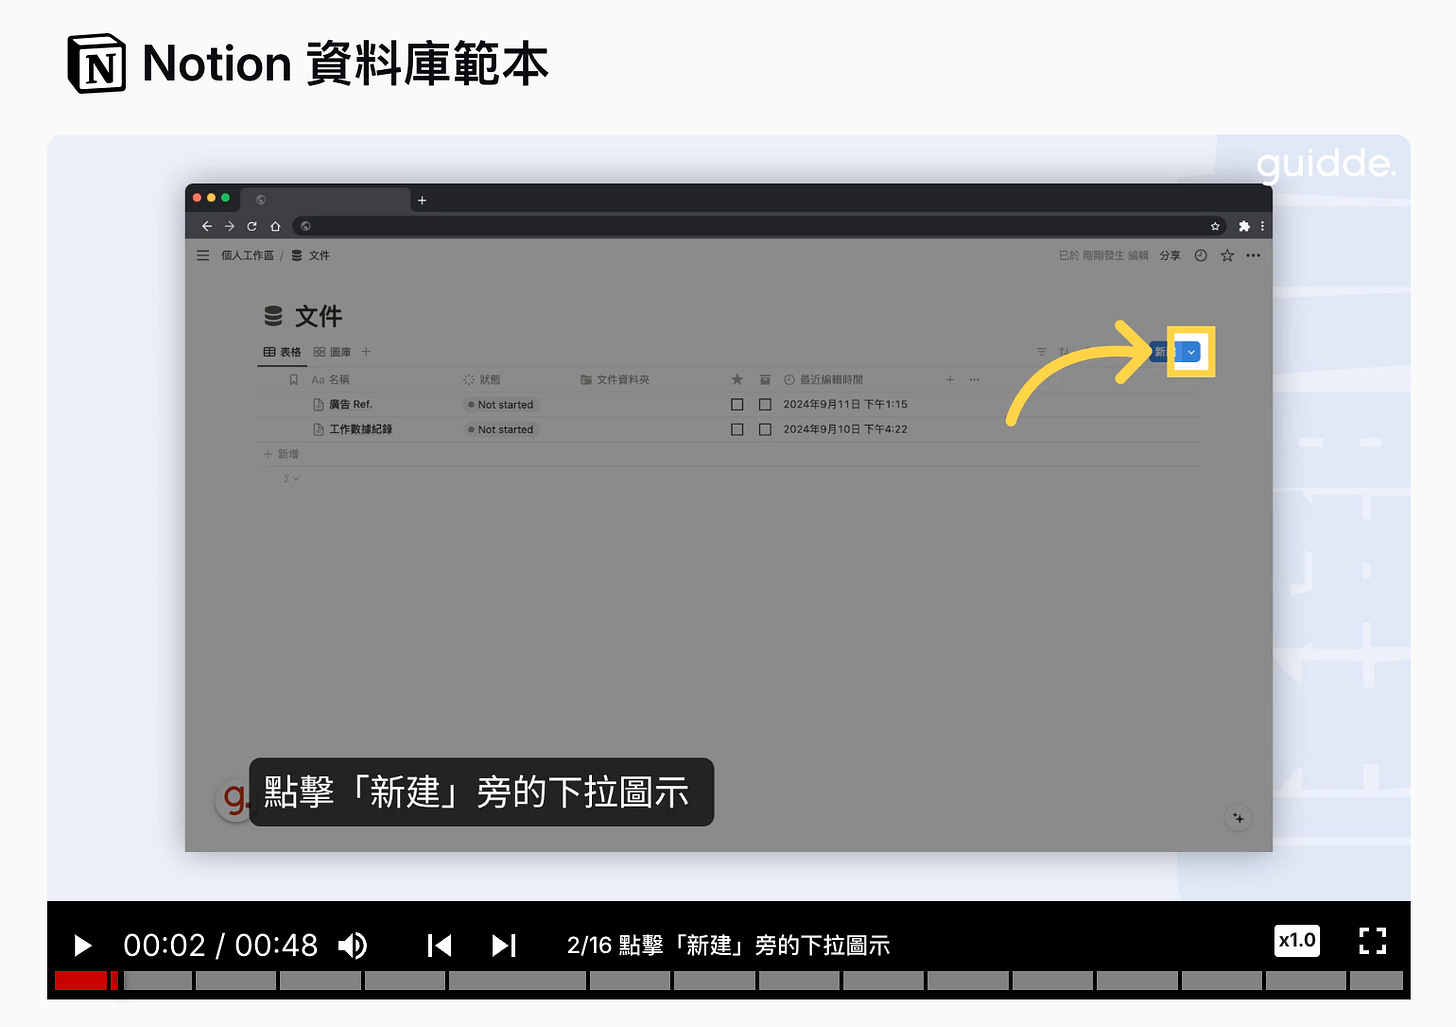This screenshot has height=1027, width=1456.
Task: Open the browser three-dot menu
Action: [1262, 226]
